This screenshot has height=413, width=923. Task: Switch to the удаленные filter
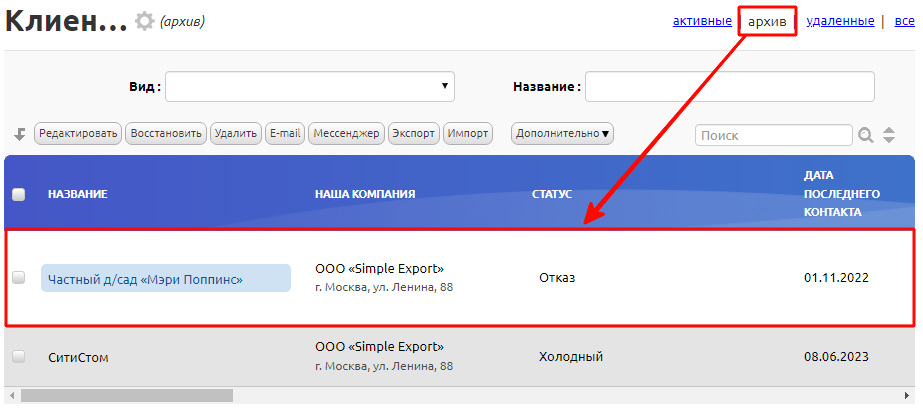pyautogui.click(x=840, y=21)
